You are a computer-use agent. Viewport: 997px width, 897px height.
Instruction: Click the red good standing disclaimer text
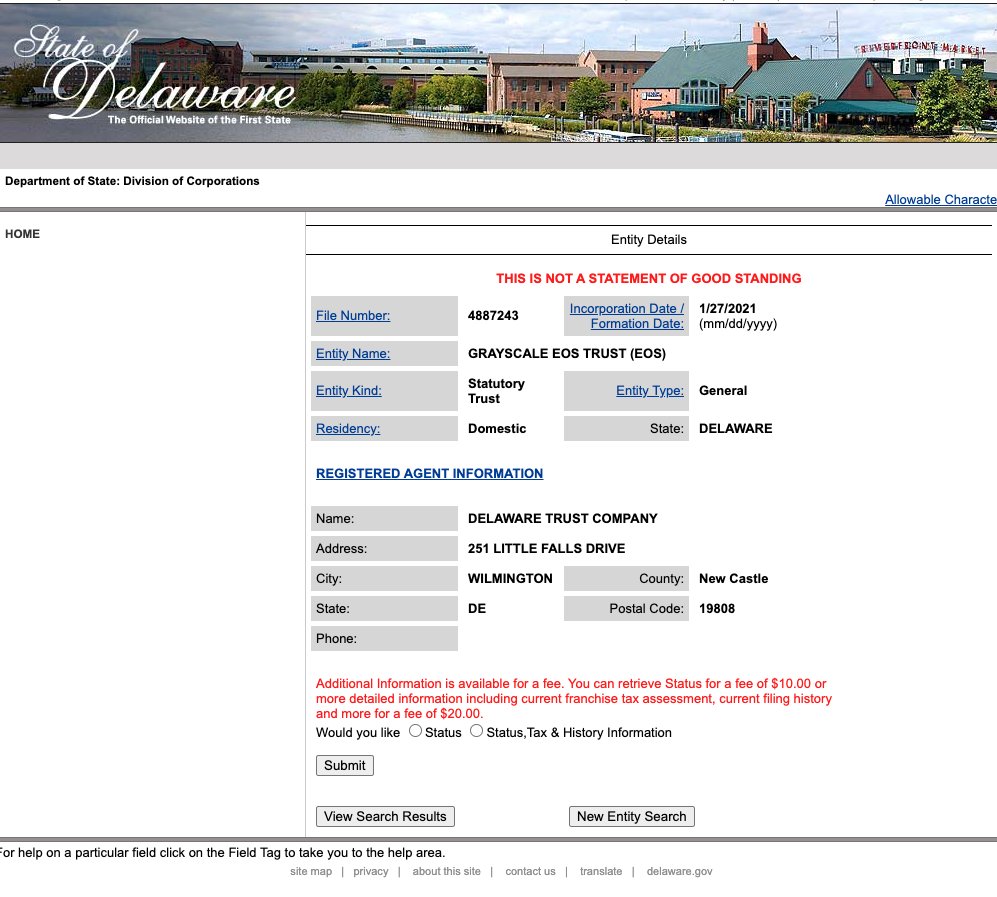click(x=649, y=278)
